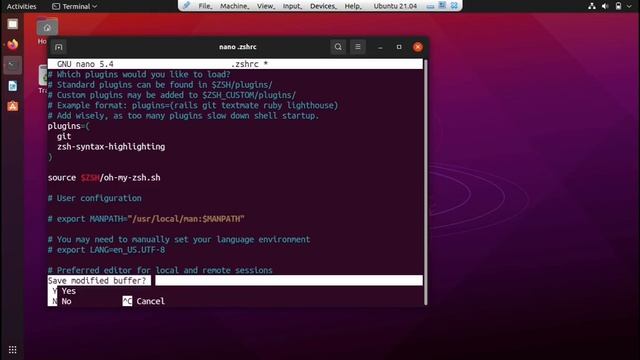This screenshot has height=360, width=640.
Task: Open the VirtualBox View menu
Action: point(266,6)
